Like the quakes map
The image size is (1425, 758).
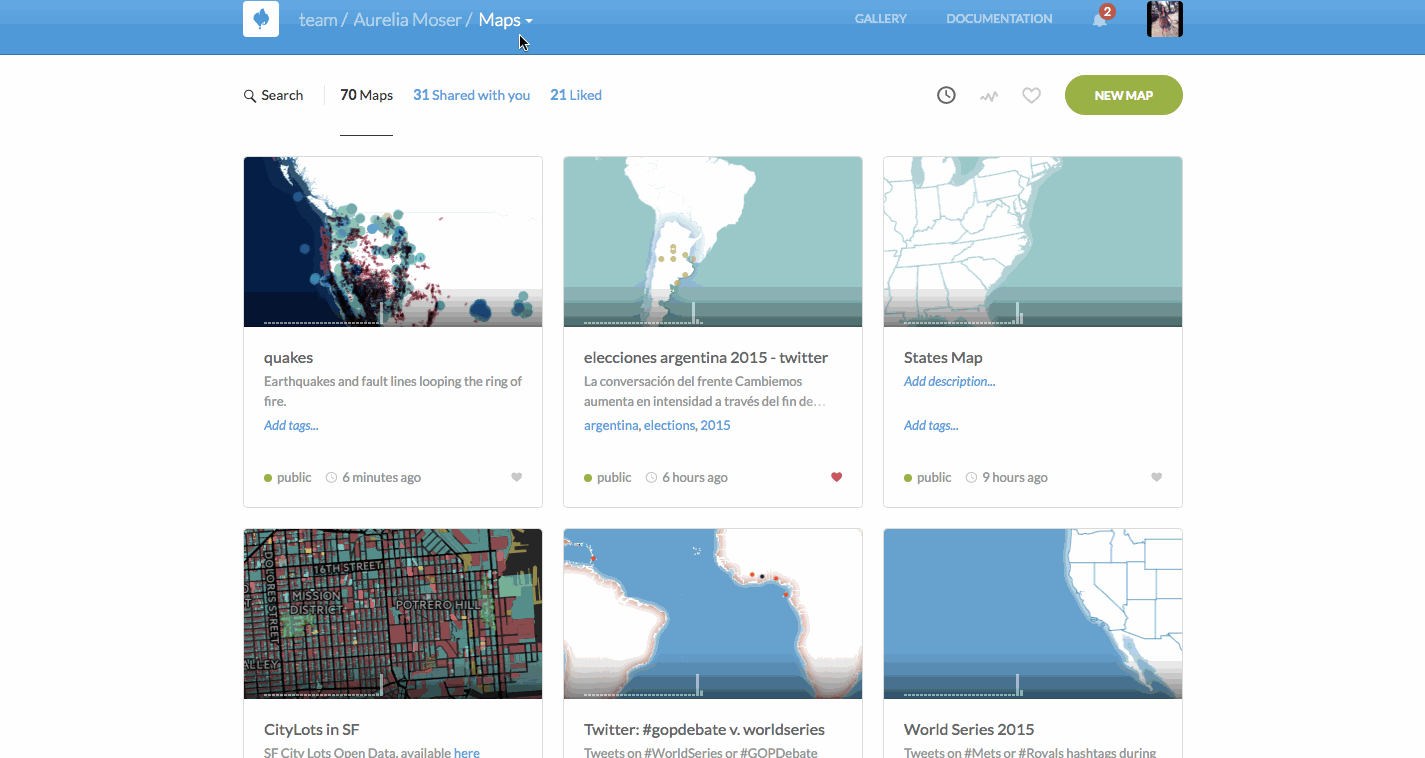click(517, 477)
